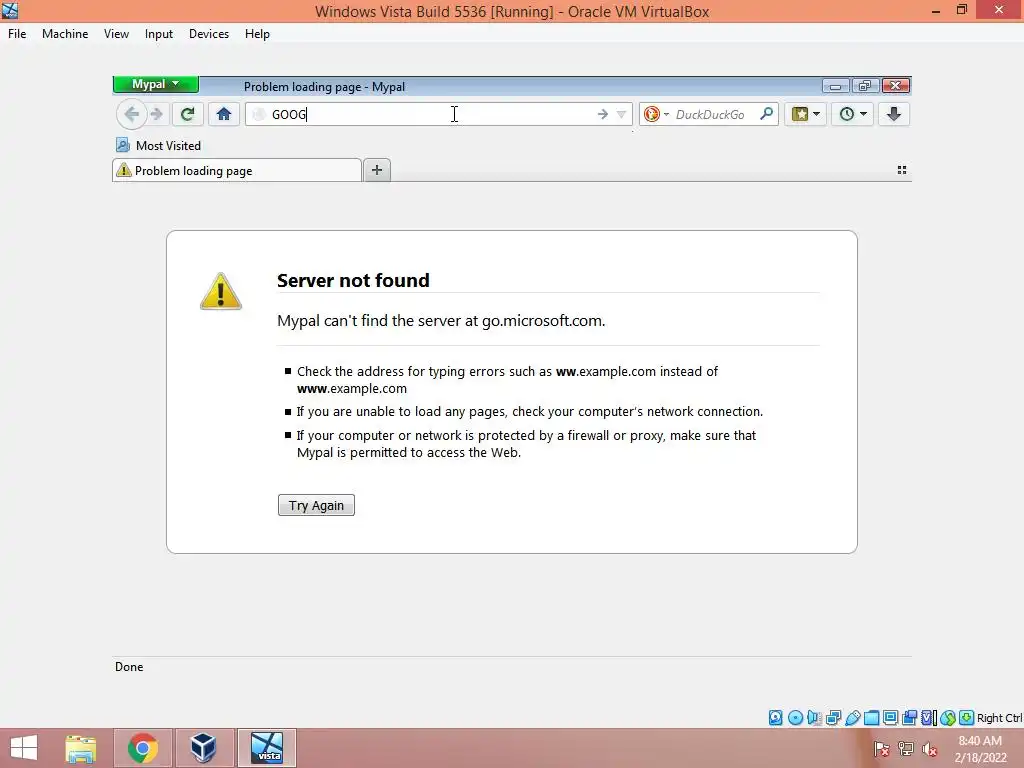1024x768 pixels.
Task: Click the tab groups grid icon
Action: pos(902,170)
